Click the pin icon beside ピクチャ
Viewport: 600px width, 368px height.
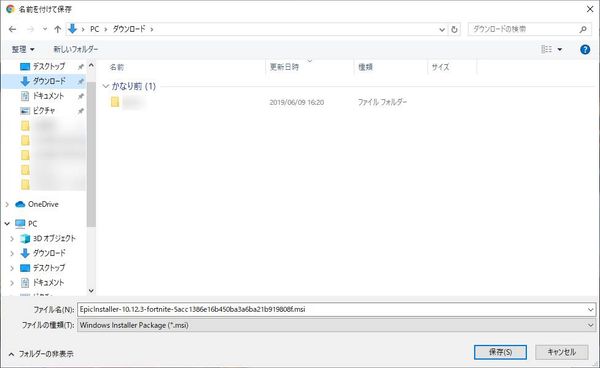click(81, 111)
